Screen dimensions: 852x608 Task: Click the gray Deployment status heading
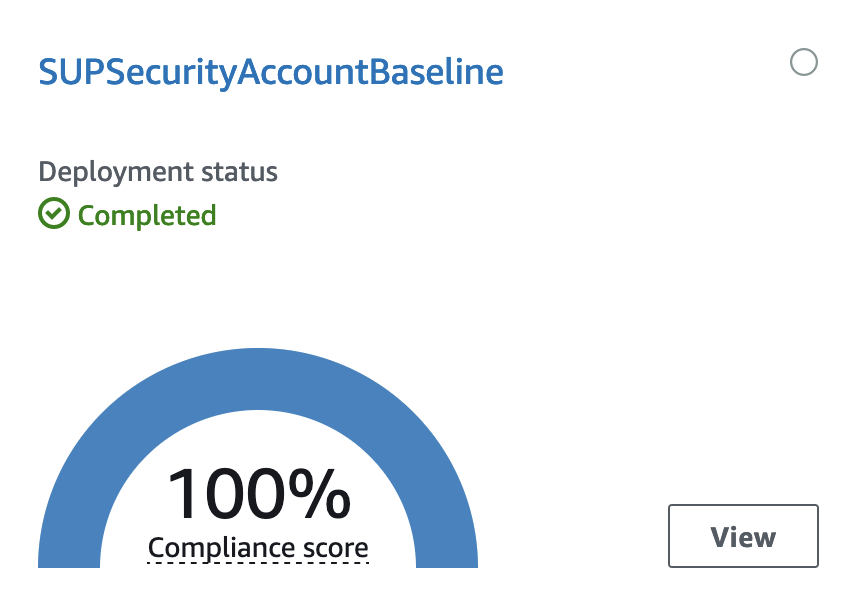(x=158, y=172)
